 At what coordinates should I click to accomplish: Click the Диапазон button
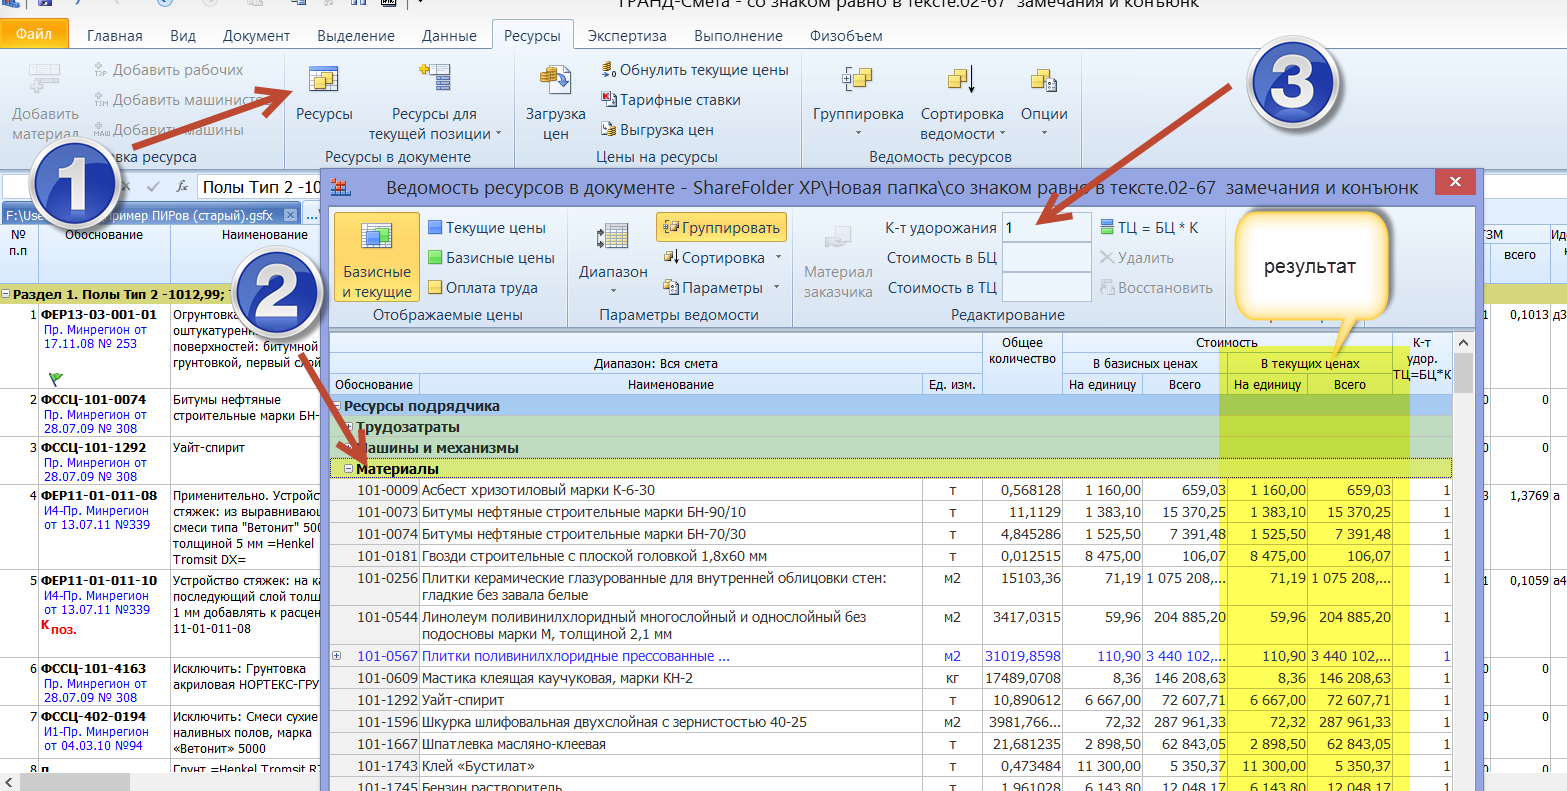point(613,253)
